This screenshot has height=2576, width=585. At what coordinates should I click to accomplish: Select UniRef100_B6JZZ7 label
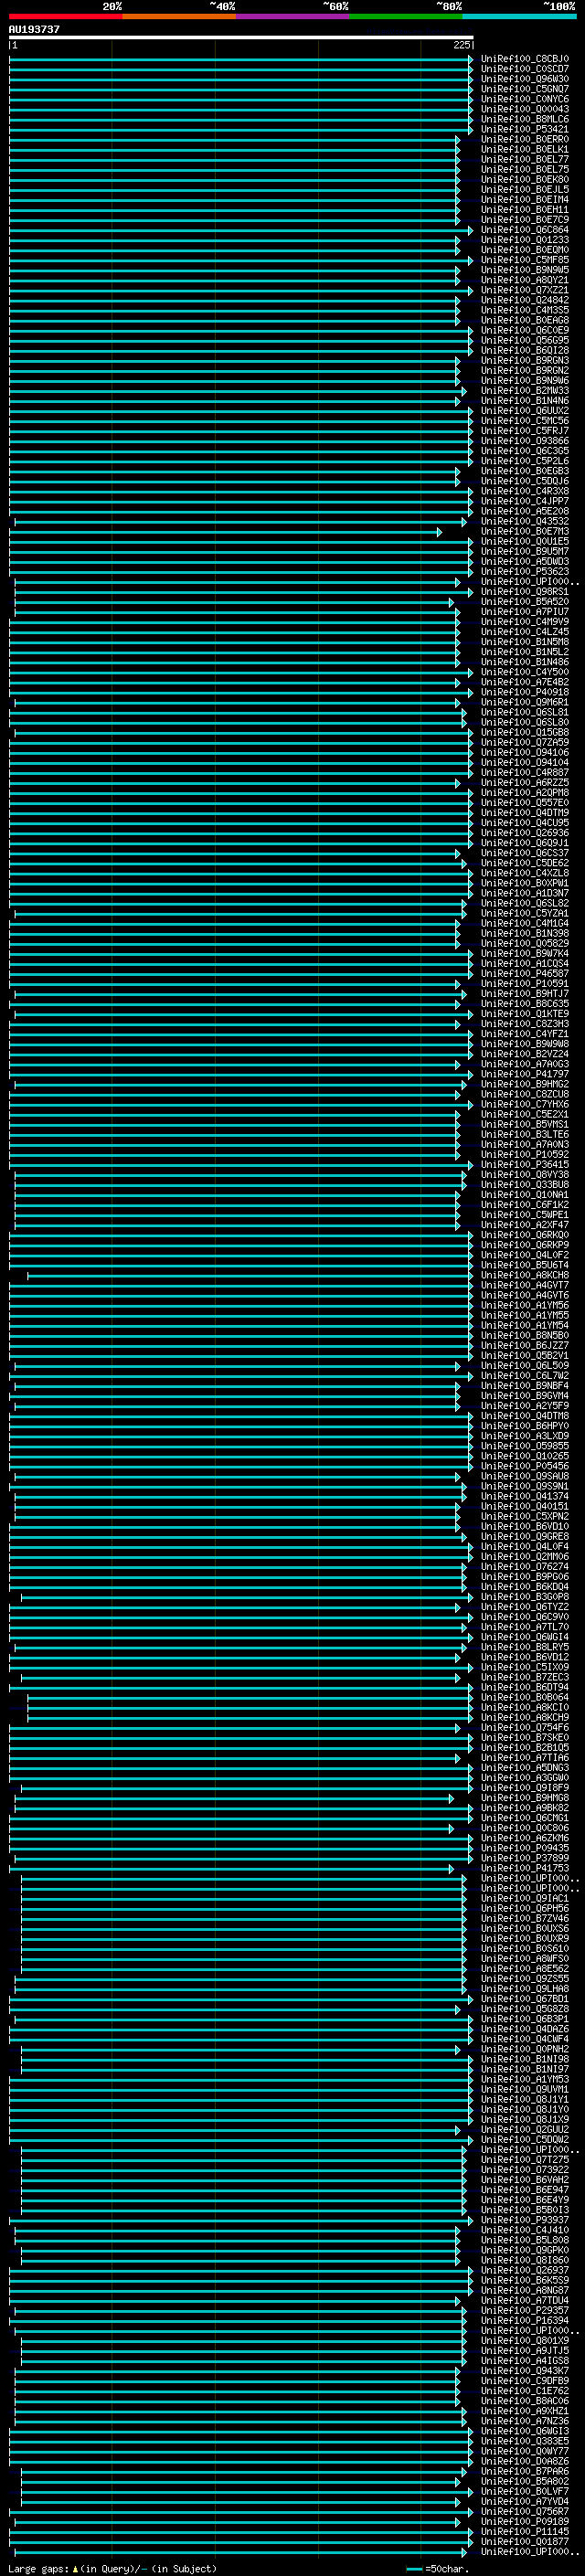(x=525, y=1346)
